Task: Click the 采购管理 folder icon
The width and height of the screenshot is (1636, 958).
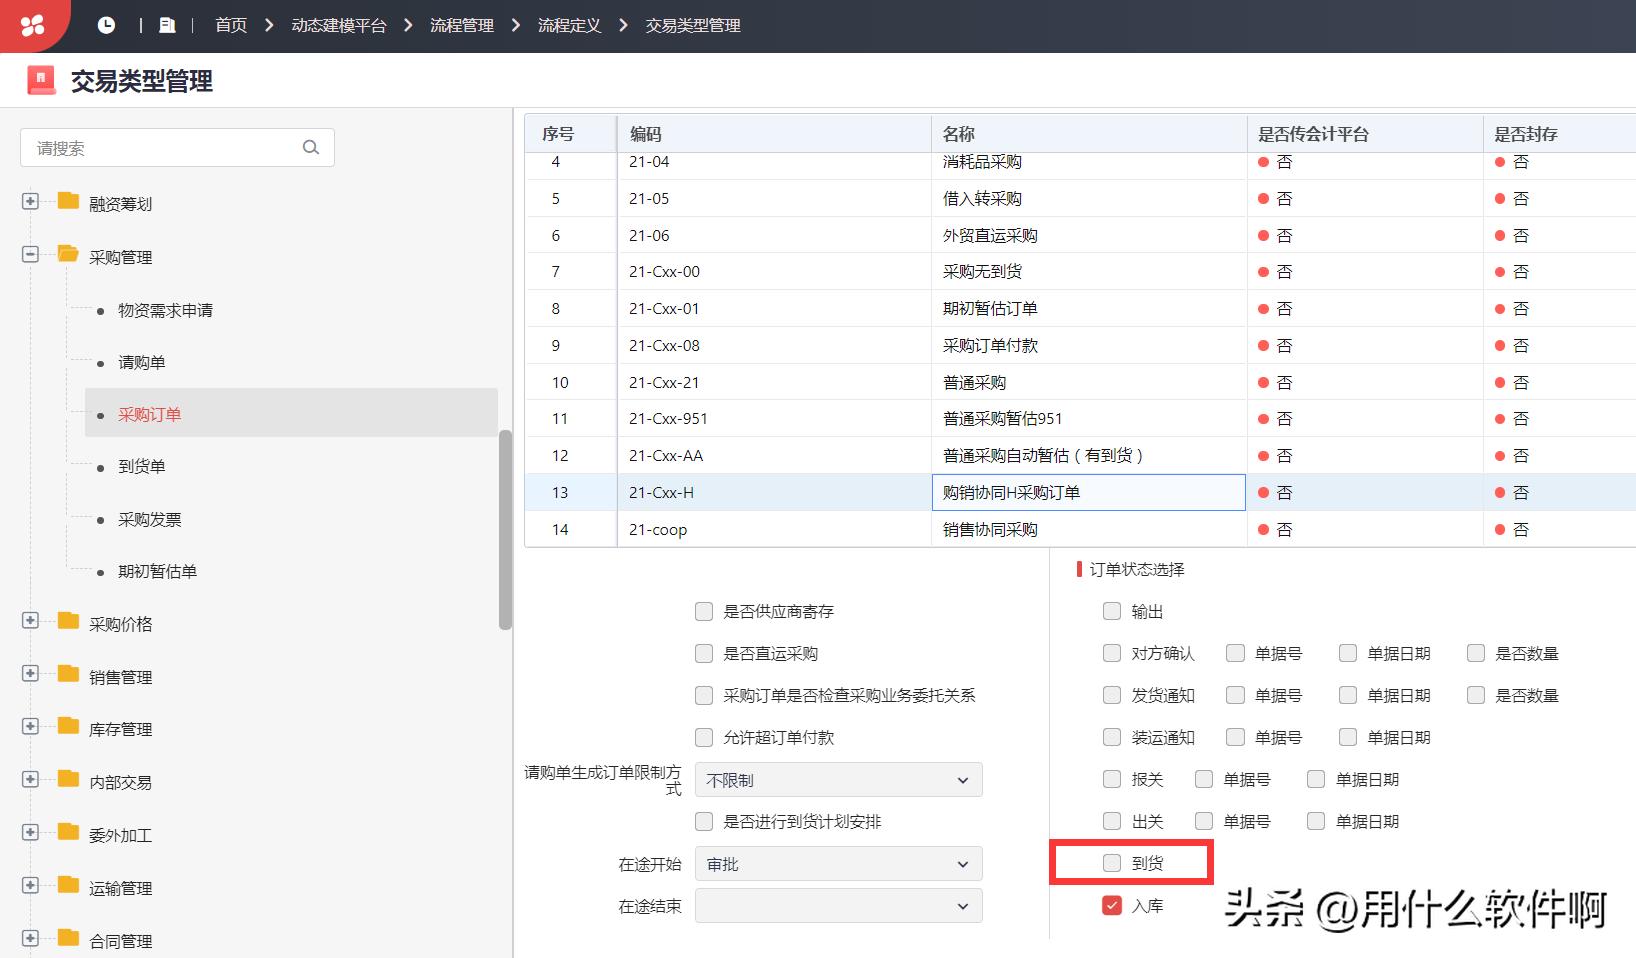Action: pos(66,255)
